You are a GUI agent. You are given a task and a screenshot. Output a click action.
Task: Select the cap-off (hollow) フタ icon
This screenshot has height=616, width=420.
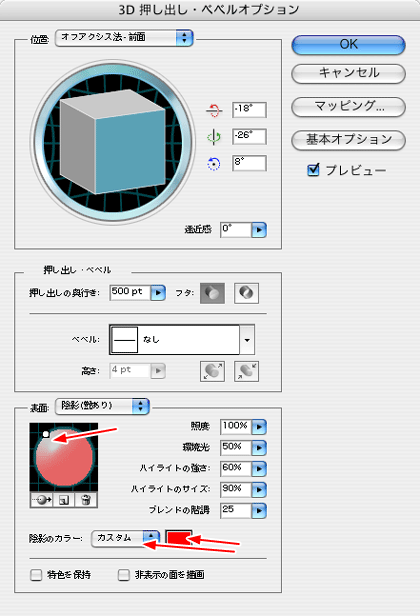[x=246, y=293]
